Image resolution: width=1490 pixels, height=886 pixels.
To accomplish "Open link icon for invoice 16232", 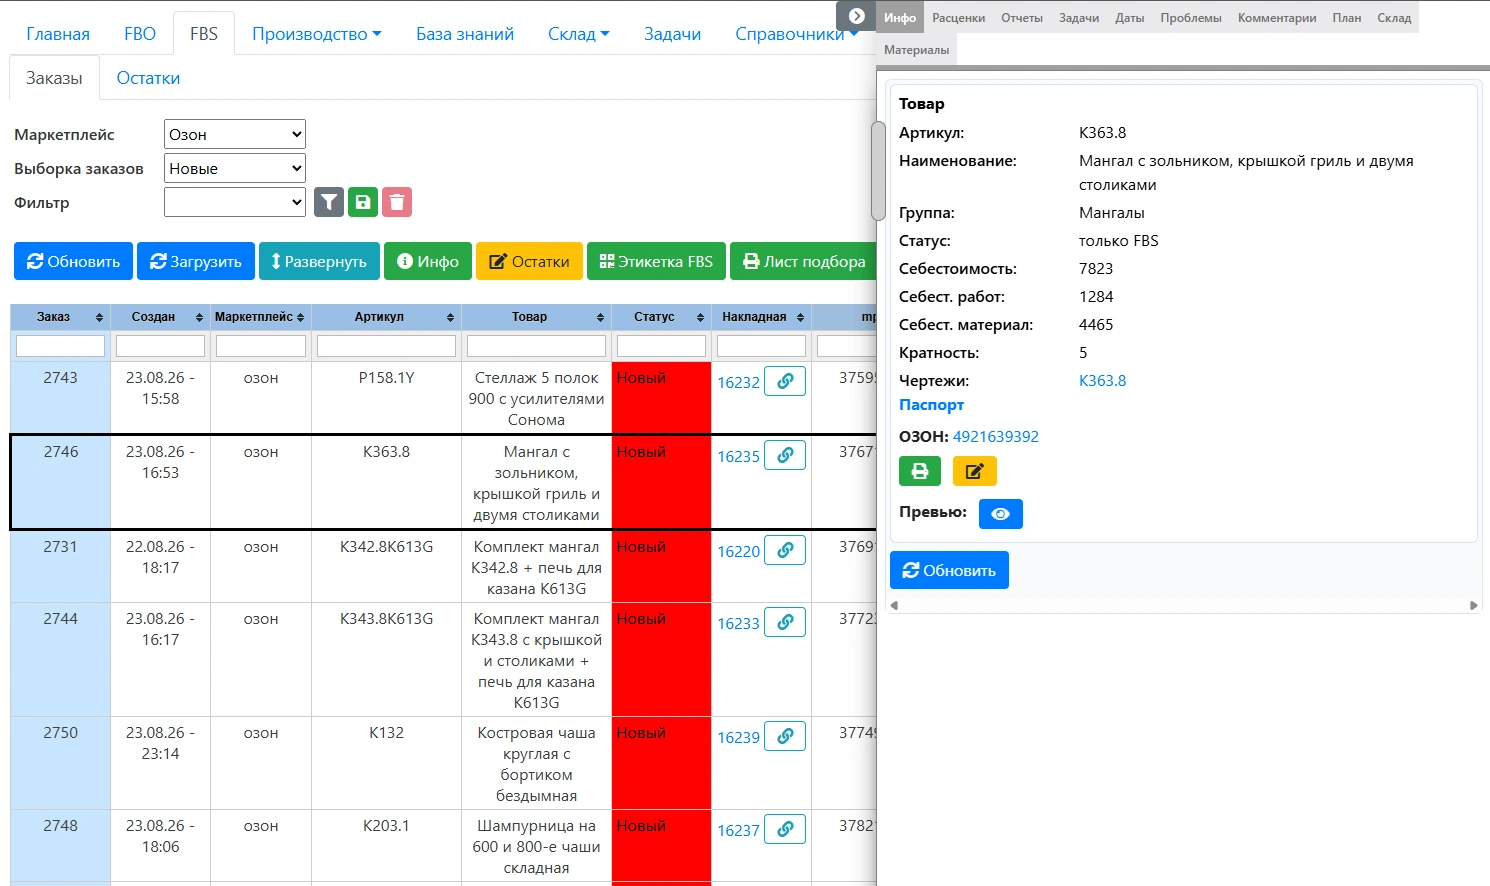I will [785, 381].
